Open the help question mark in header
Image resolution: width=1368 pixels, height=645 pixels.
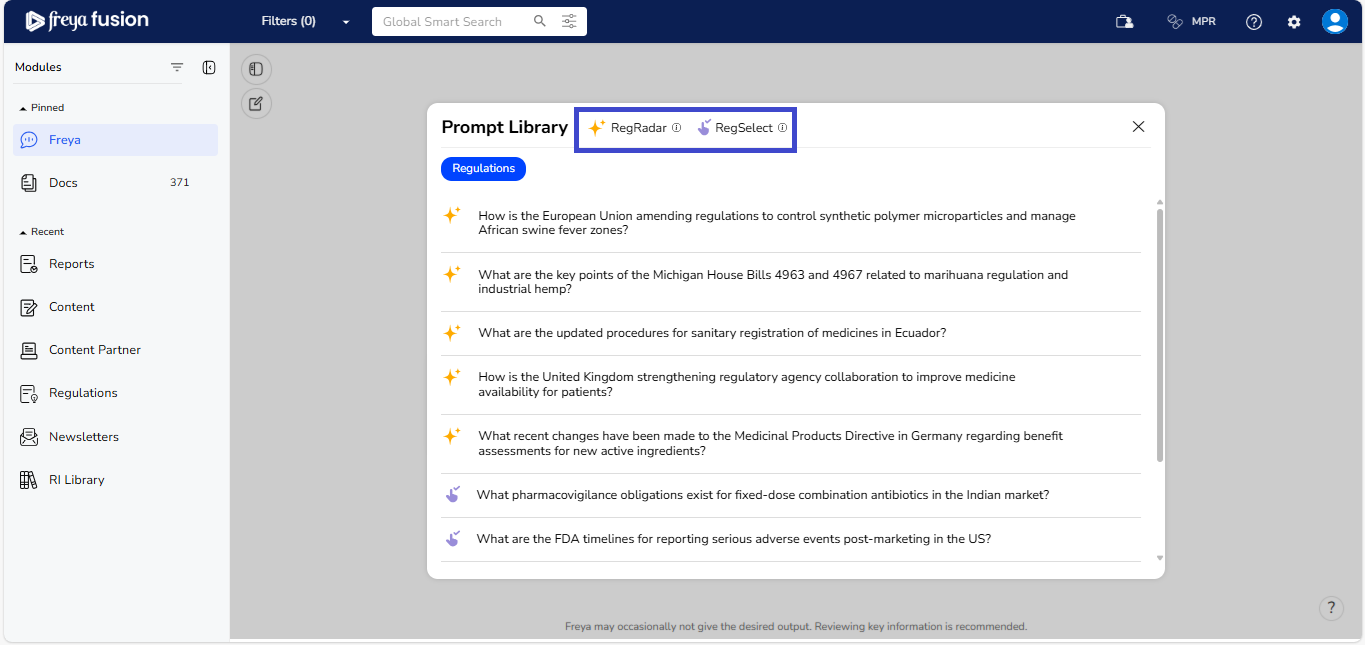pos(1254,22)
